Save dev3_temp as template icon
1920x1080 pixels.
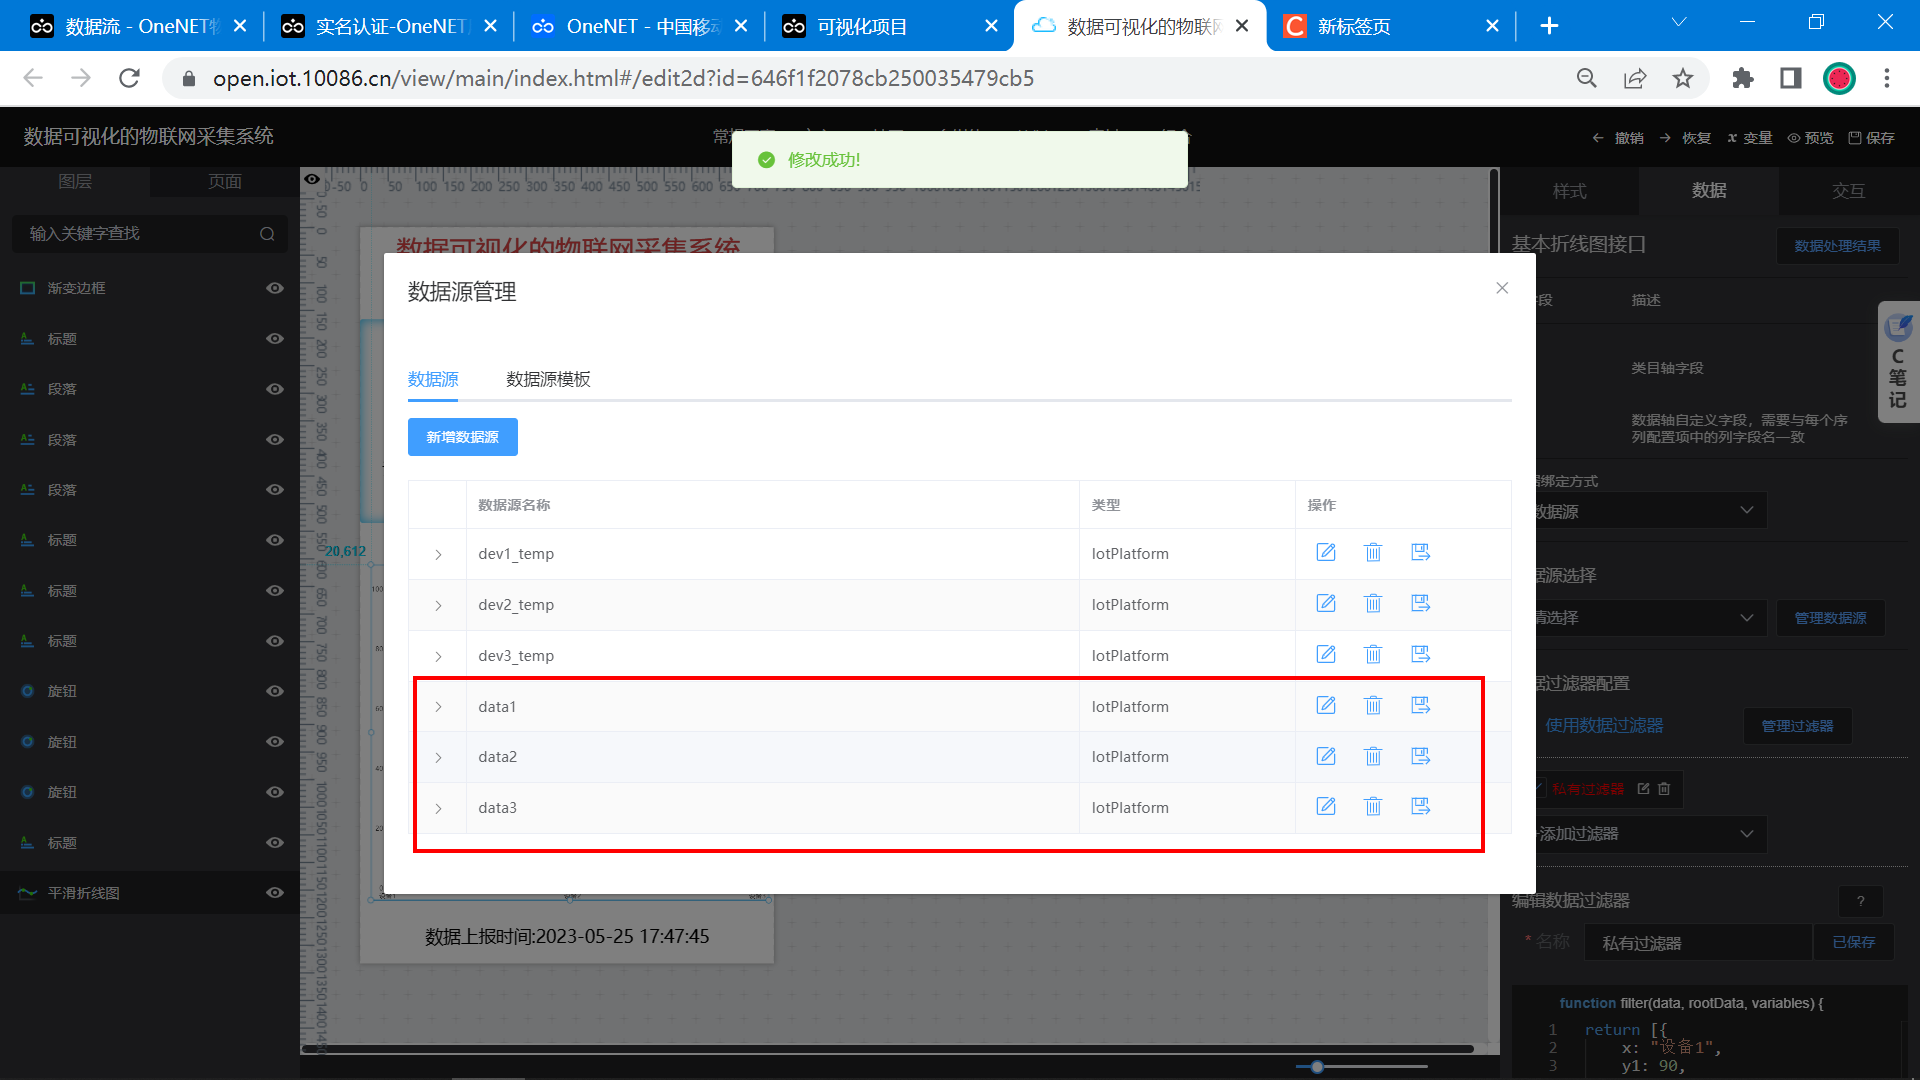pos(1420,655)
